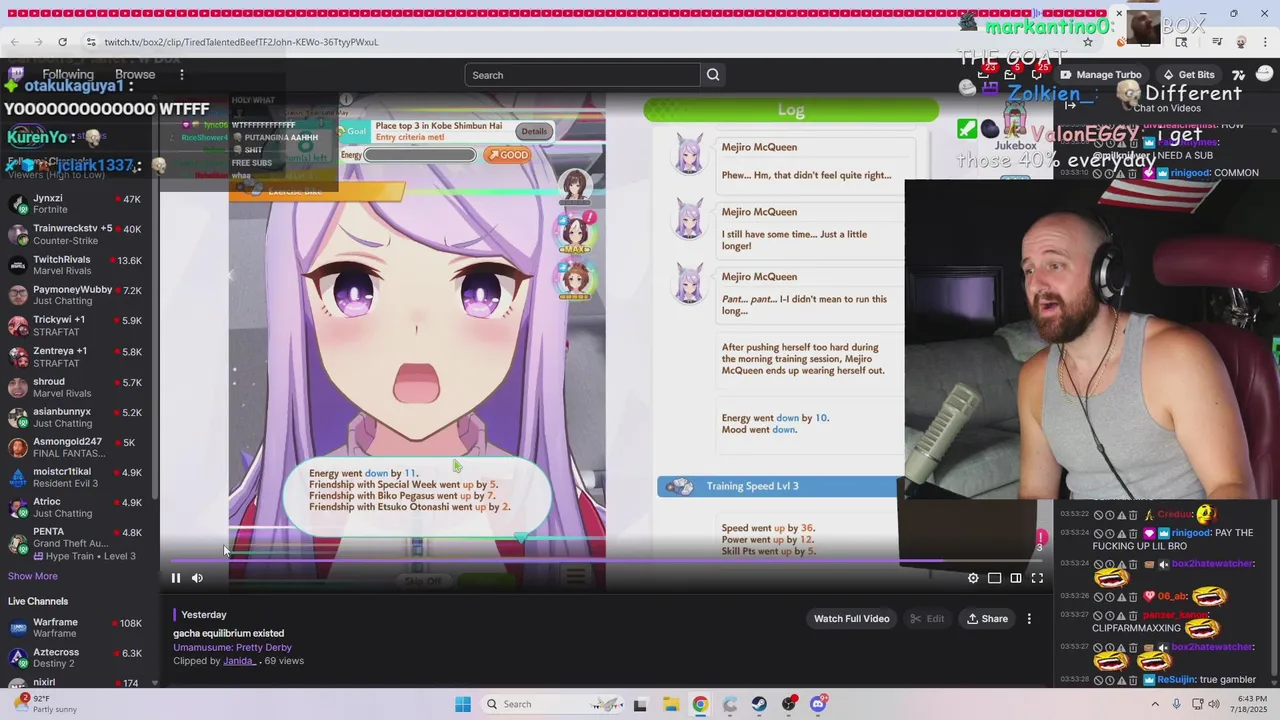Open the moistcr1tikal channel
The height and width of the screenshot is (720, 1280).
click(79, 477)
